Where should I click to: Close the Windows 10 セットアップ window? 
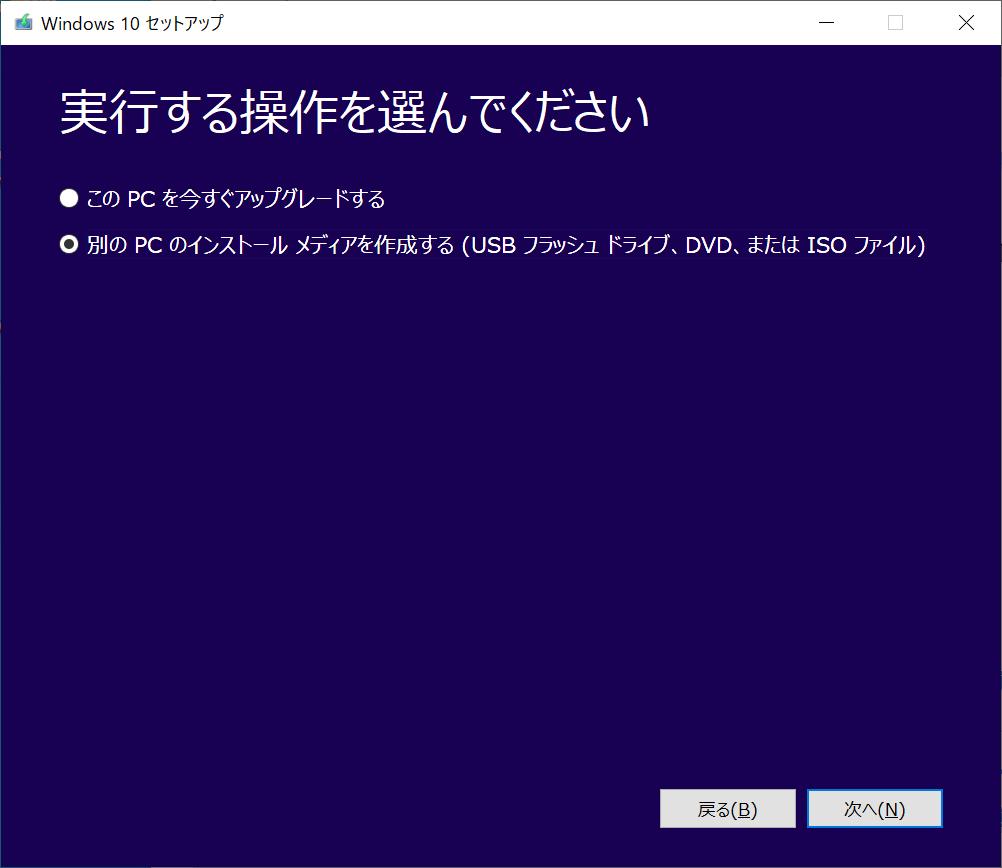click(x=966, y=23)
